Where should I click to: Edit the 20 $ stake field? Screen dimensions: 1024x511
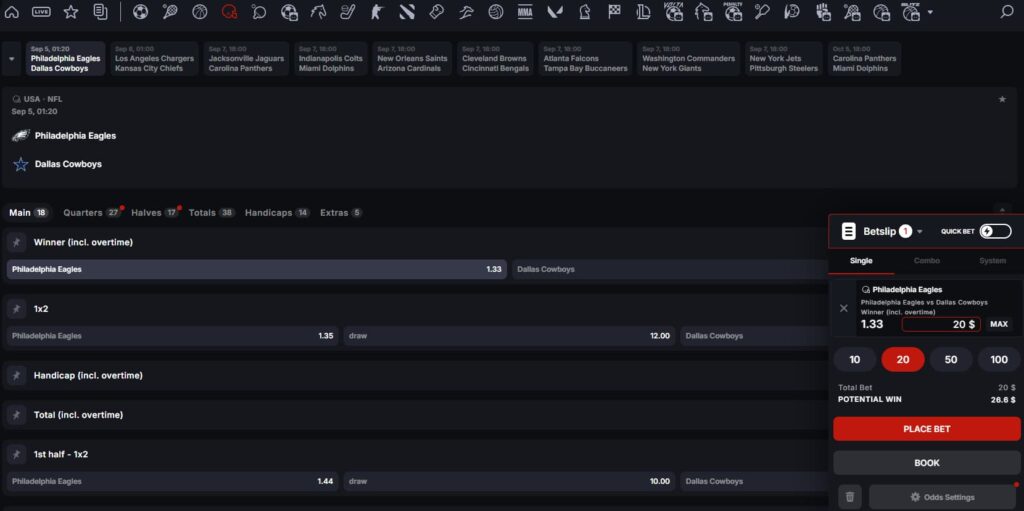coord(941,324)
